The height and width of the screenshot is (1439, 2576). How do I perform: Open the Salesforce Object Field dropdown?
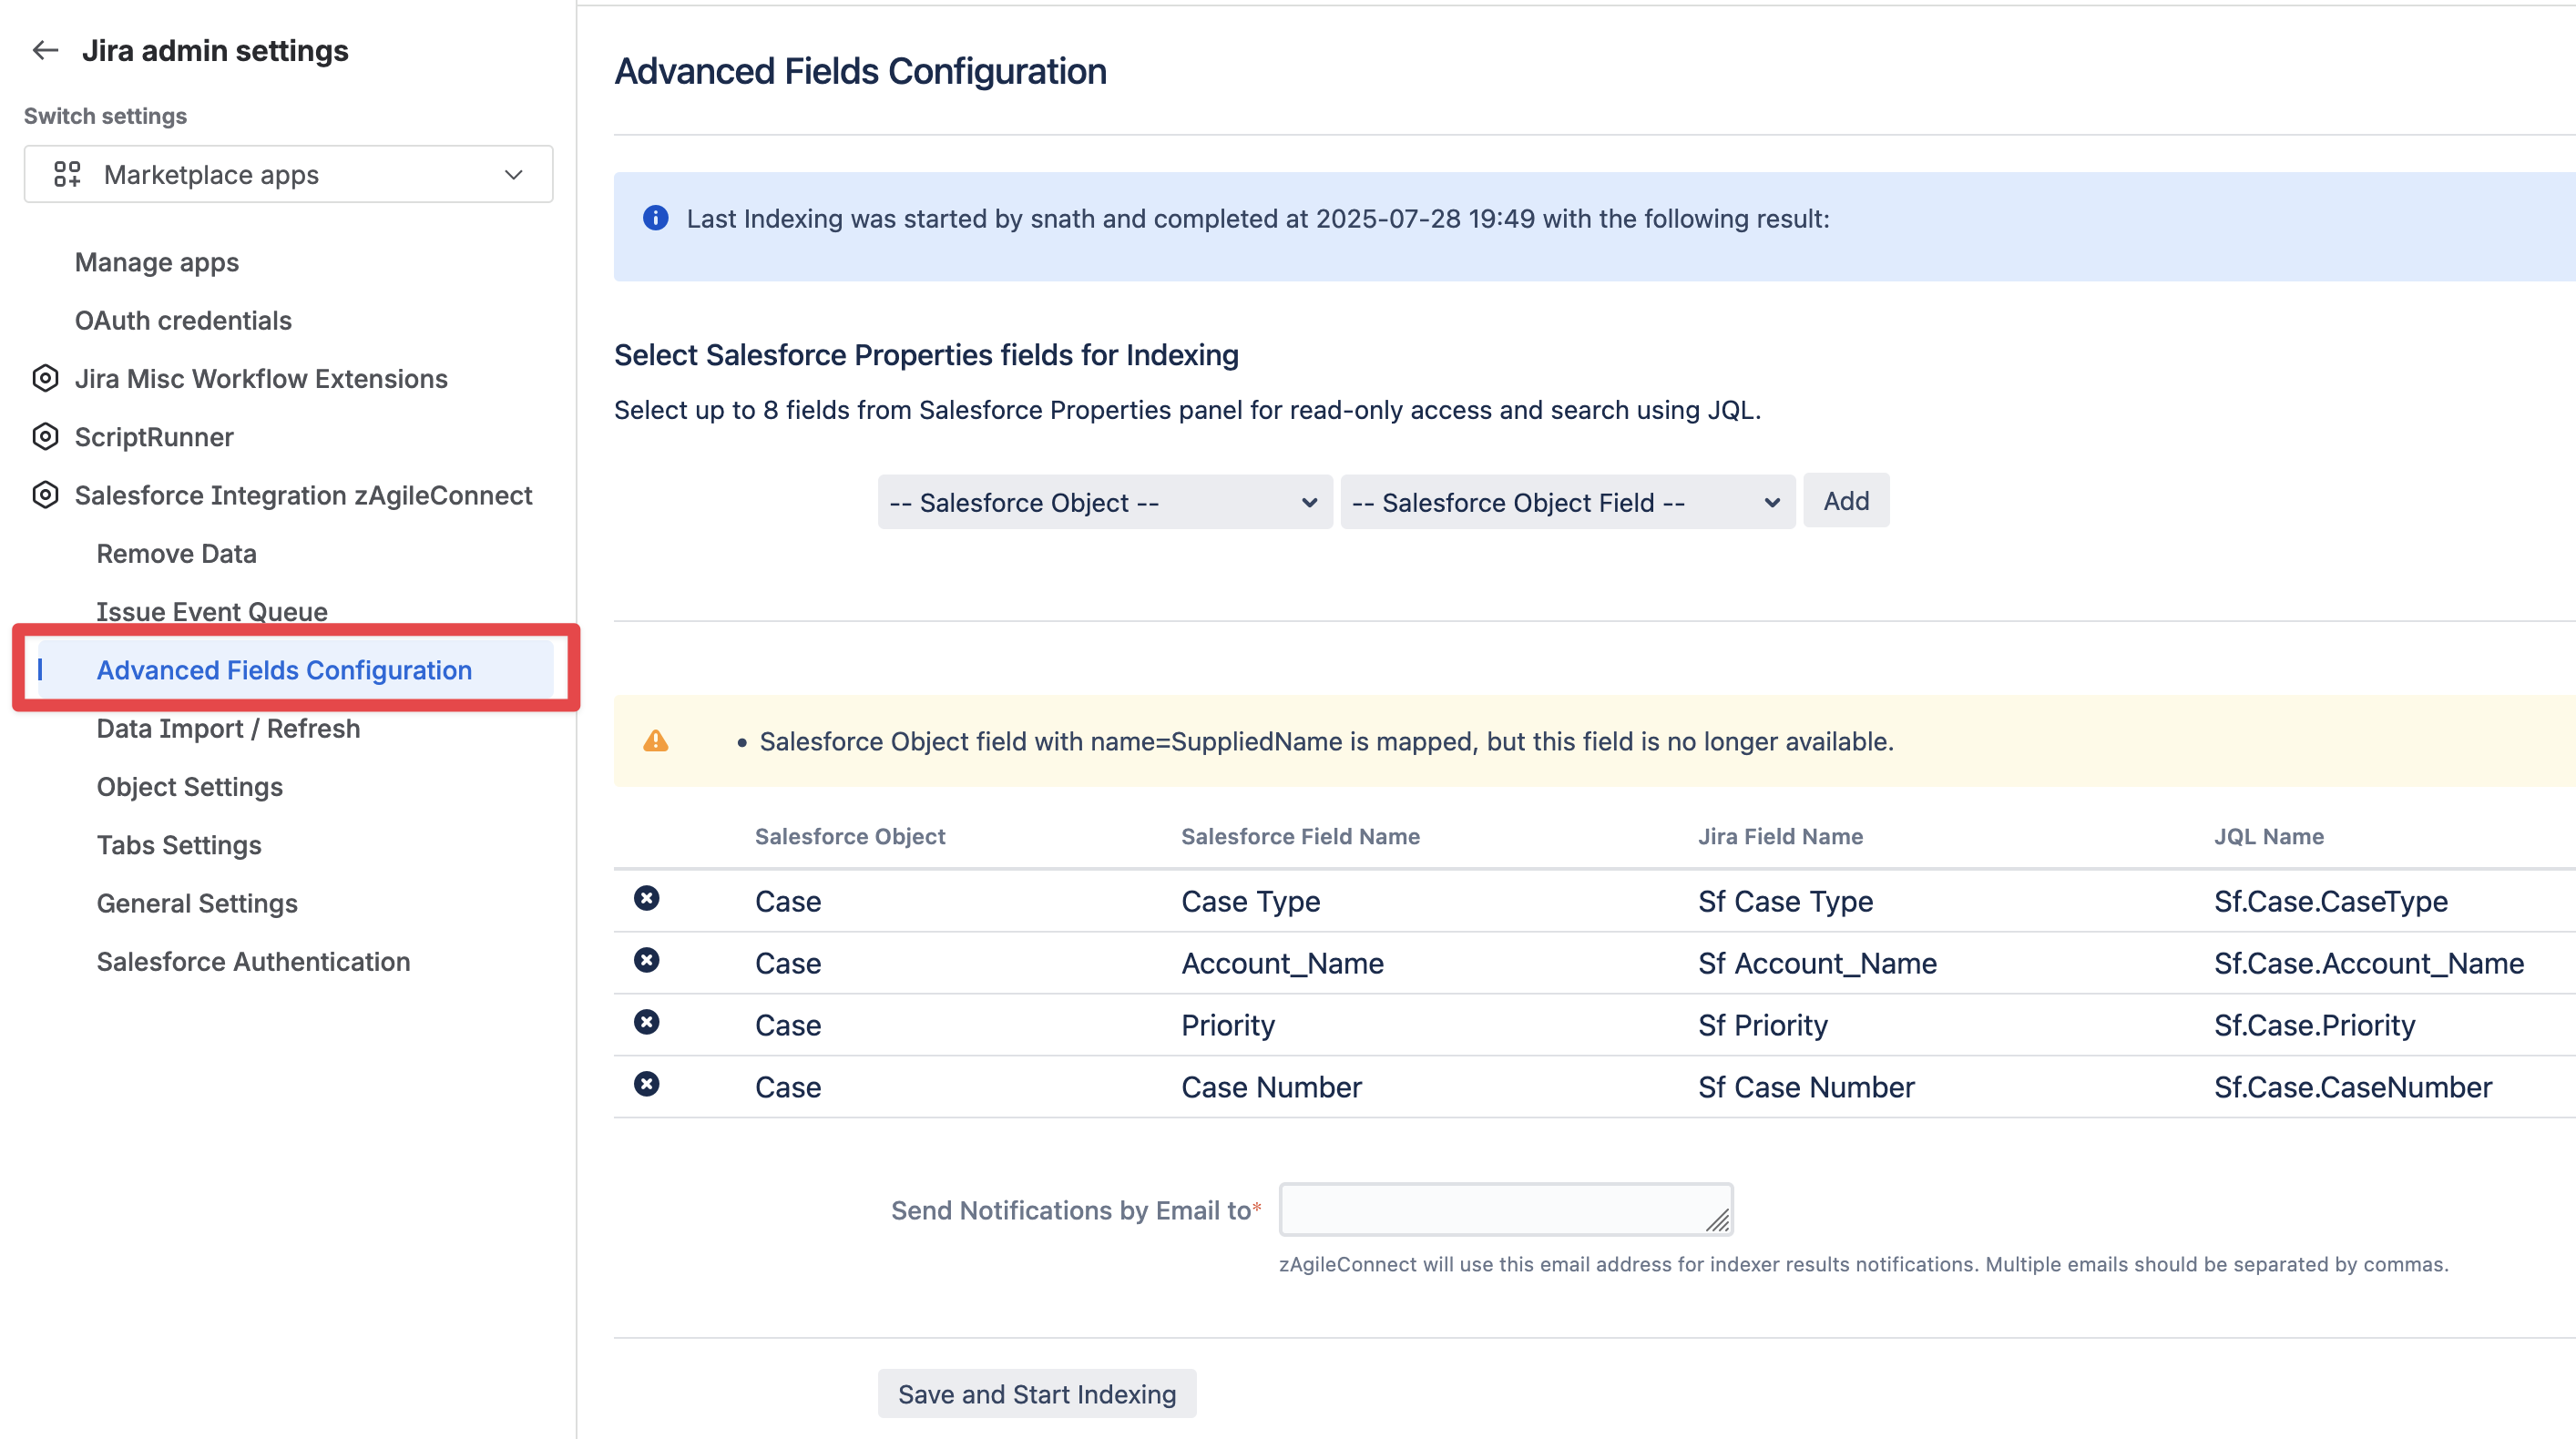coord(1567,502)
